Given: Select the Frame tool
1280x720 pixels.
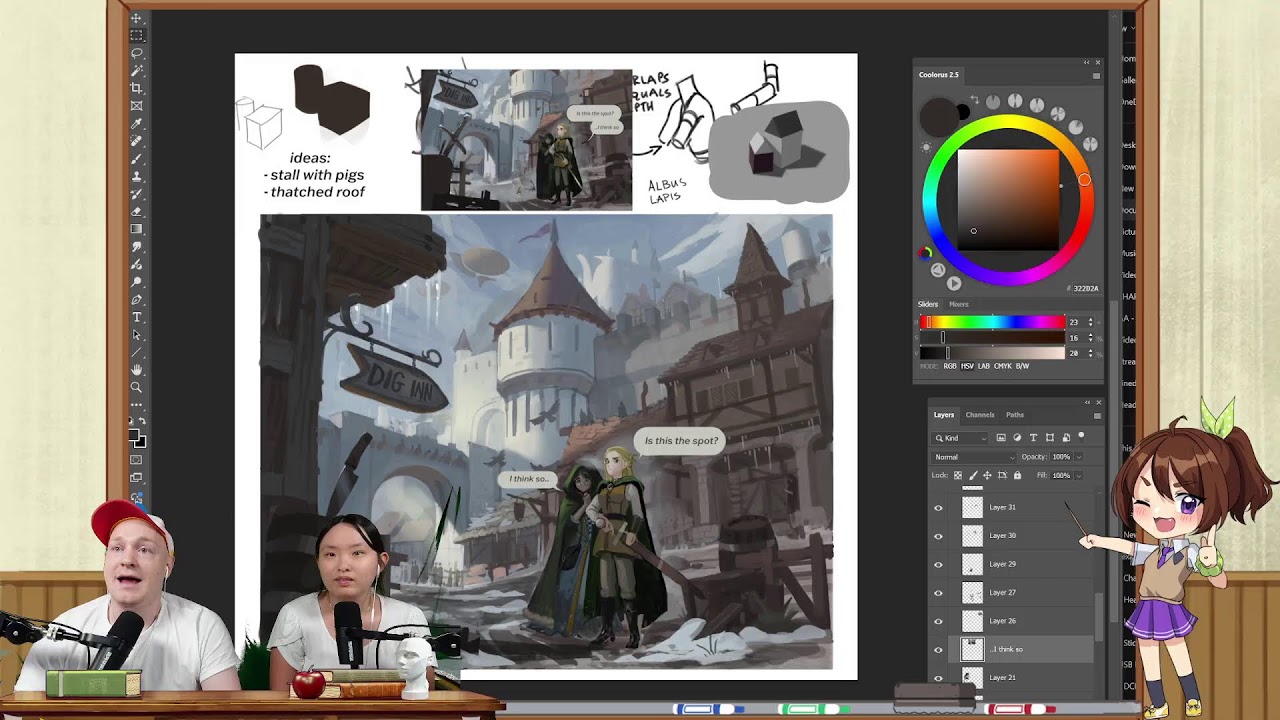Looking at the screenshot, I should click(x=137, y=105).
